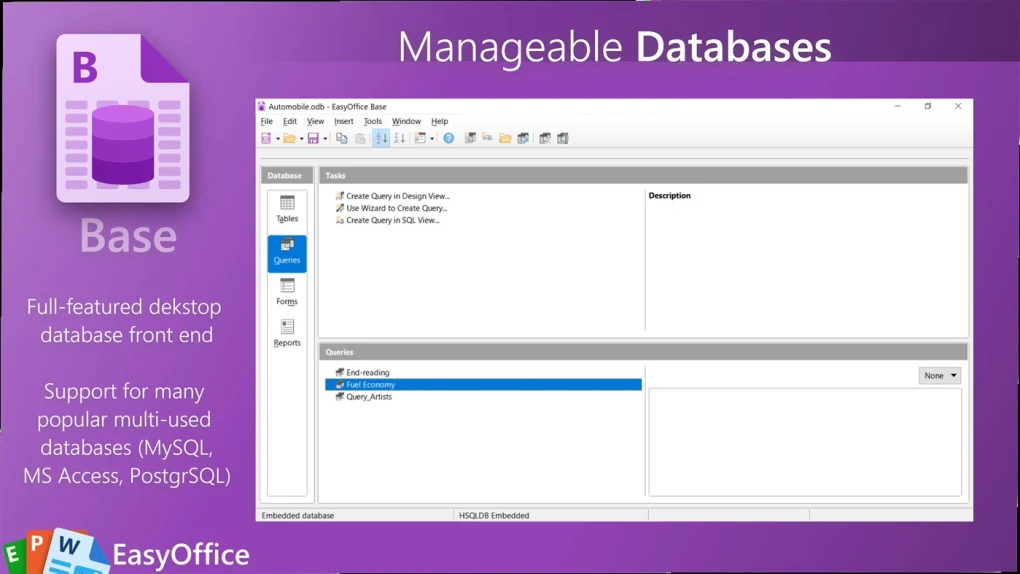Screen dimensions: 1020x574
Task: Select the Query_Artists query
Action: (x=364, y=396)
